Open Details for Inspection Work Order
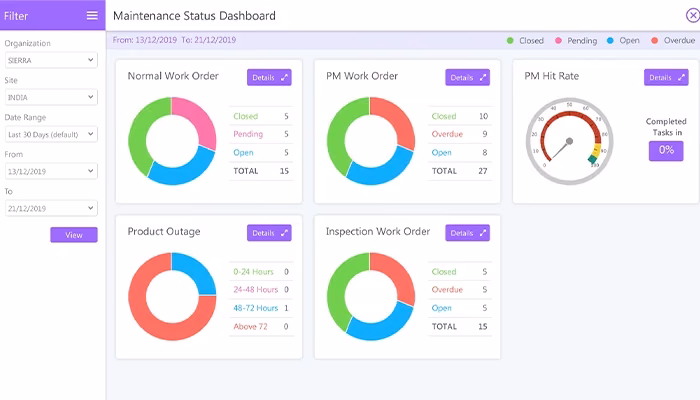Screen dimensions: 700x400 coord(467,233)
